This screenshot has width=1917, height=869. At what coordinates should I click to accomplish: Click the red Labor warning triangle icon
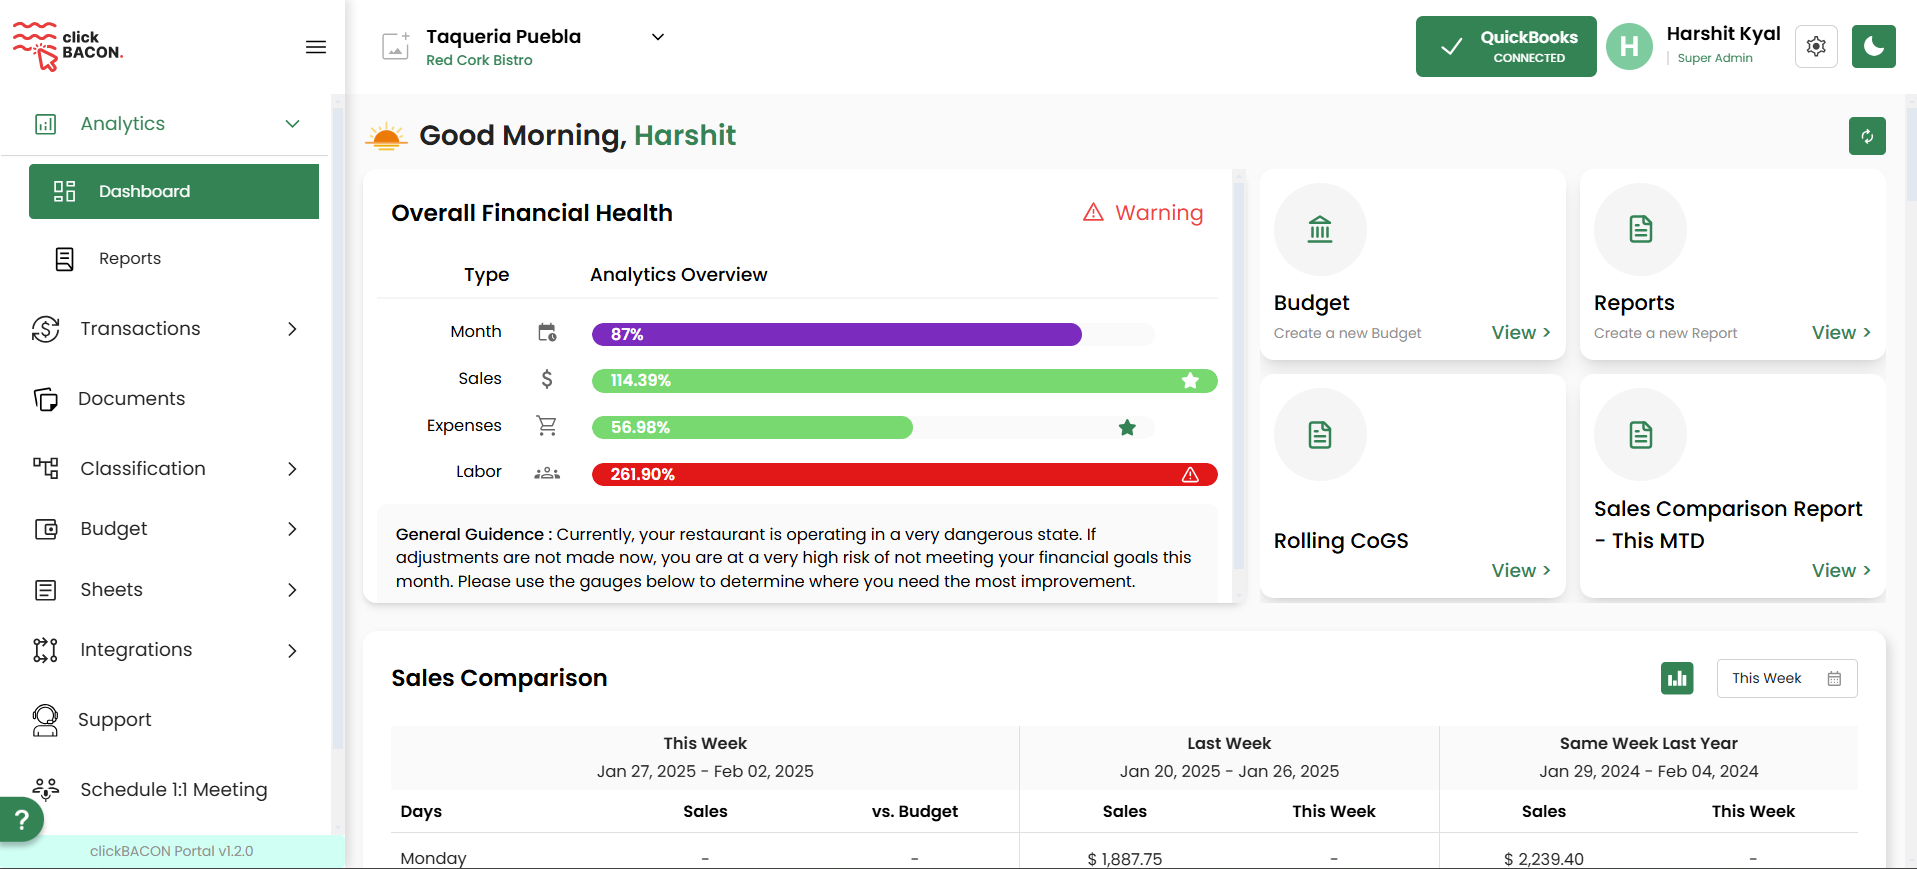coord(1190,475)
